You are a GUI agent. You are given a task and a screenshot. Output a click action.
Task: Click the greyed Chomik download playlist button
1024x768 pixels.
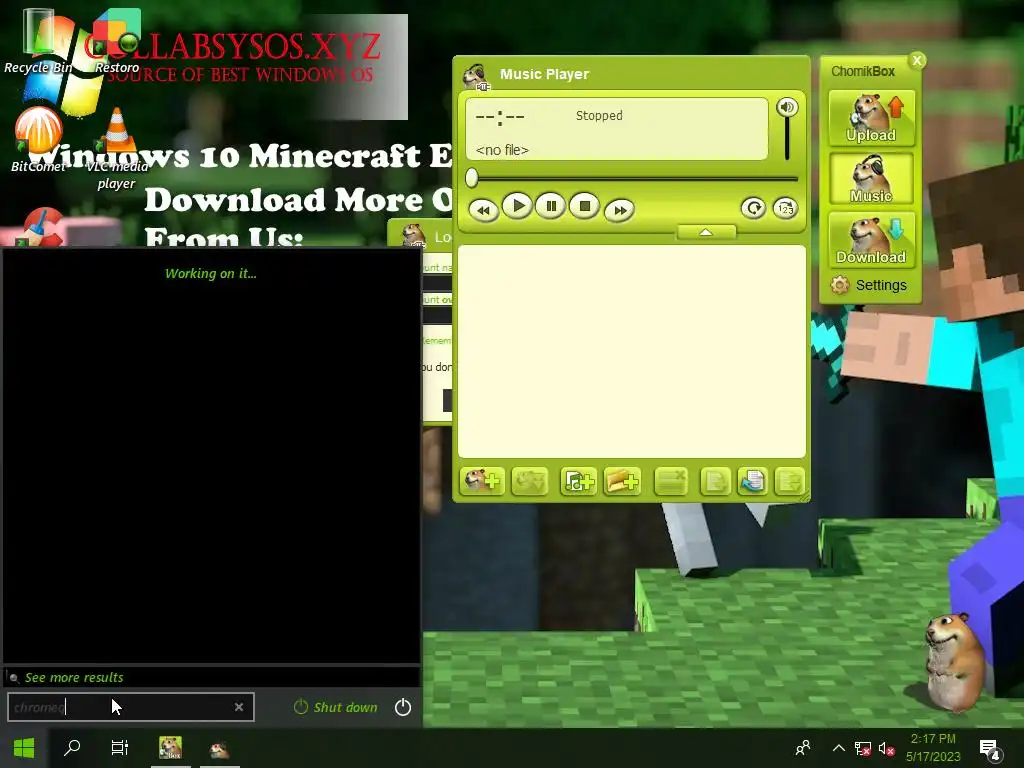pos(530,481)
